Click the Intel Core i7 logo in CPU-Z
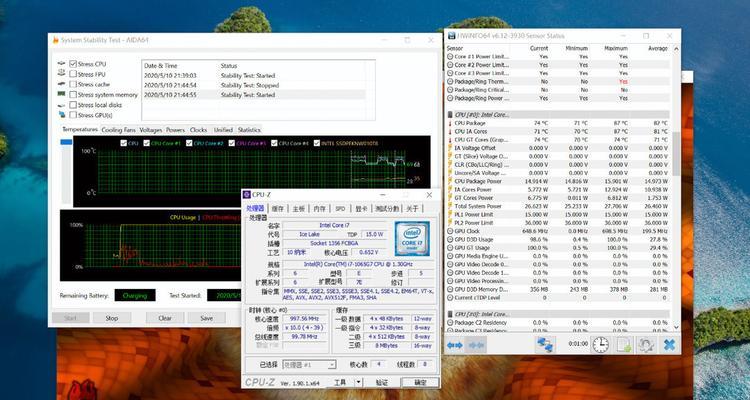Viewport: 750px width, 400px height. (412, 238)
